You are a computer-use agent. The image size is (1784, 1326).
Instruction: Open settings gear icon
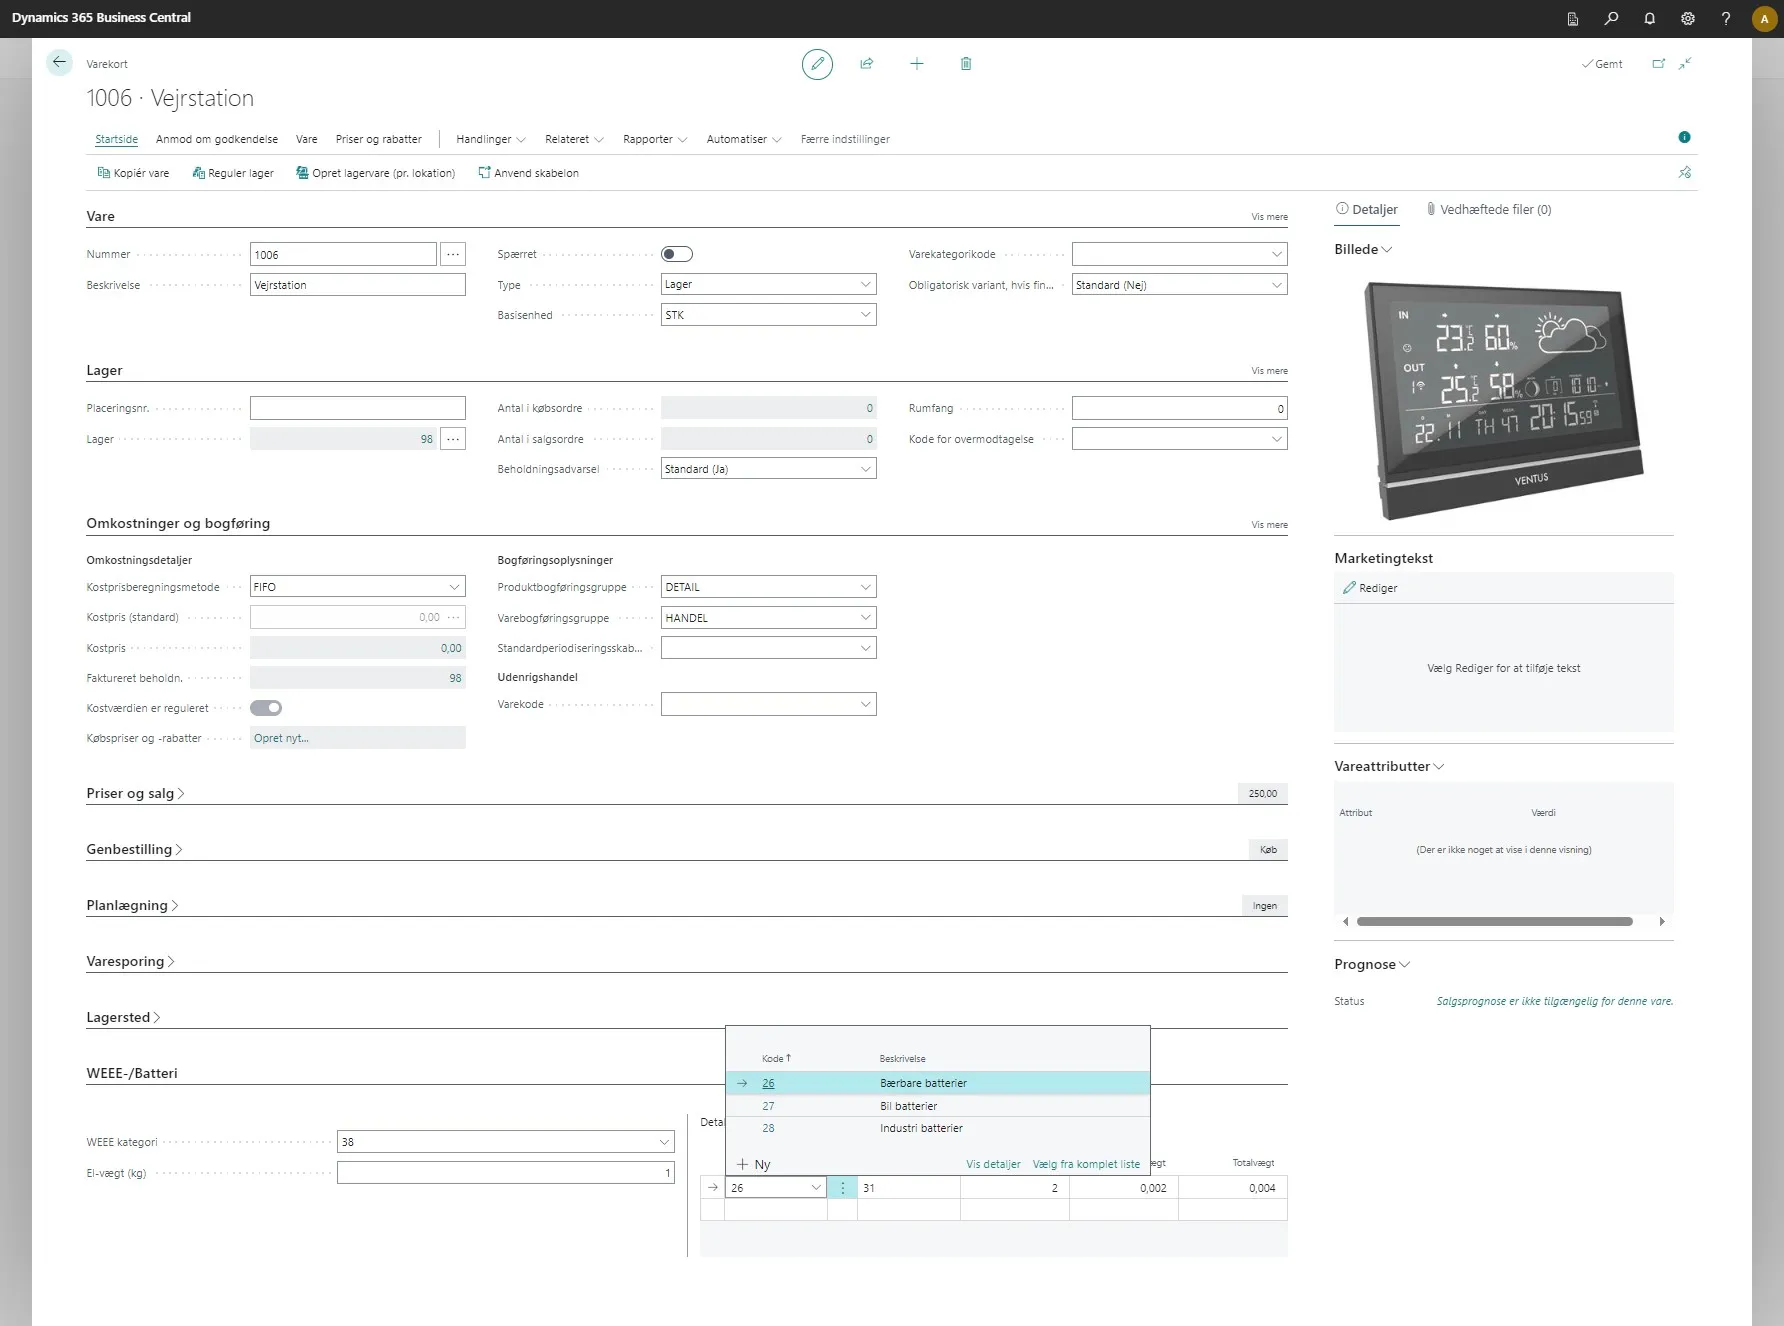tap(1687, 19)
